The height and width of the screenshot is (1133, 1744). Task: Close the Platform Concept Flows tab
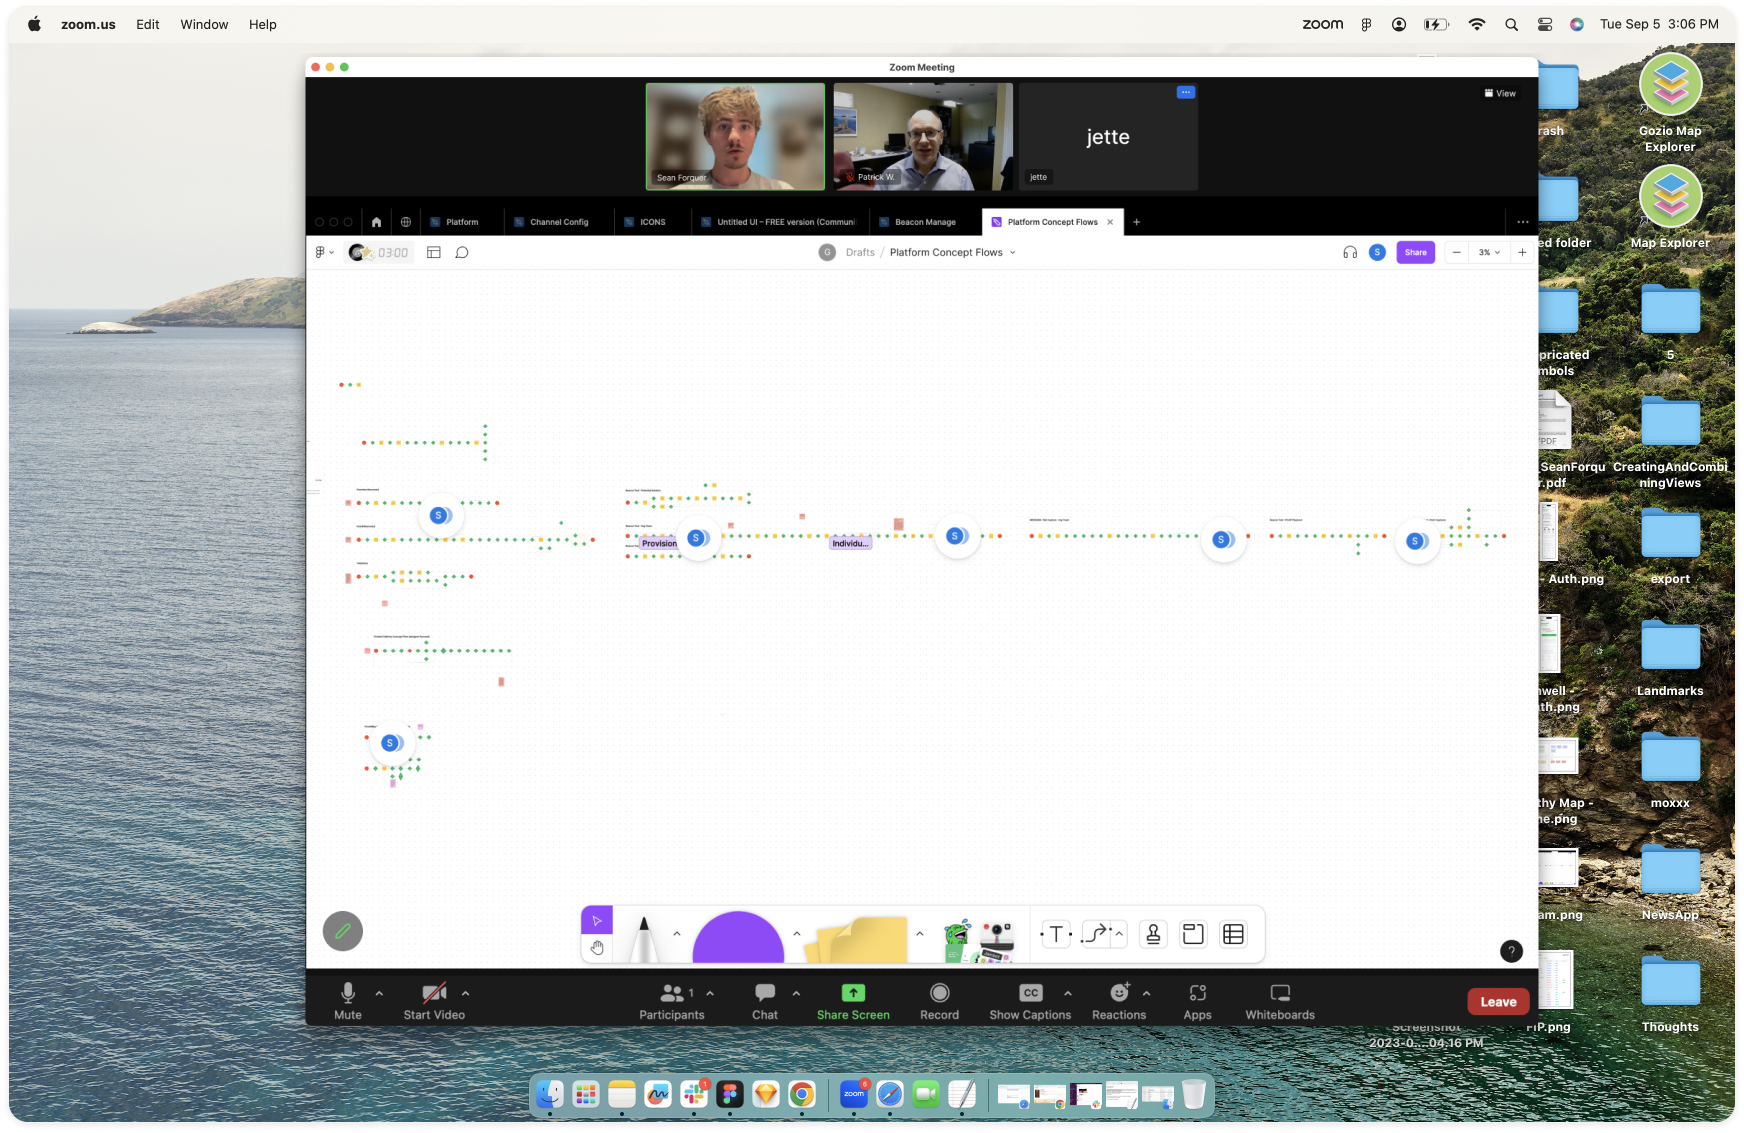pyautogui.click(x=1110, y=222)
